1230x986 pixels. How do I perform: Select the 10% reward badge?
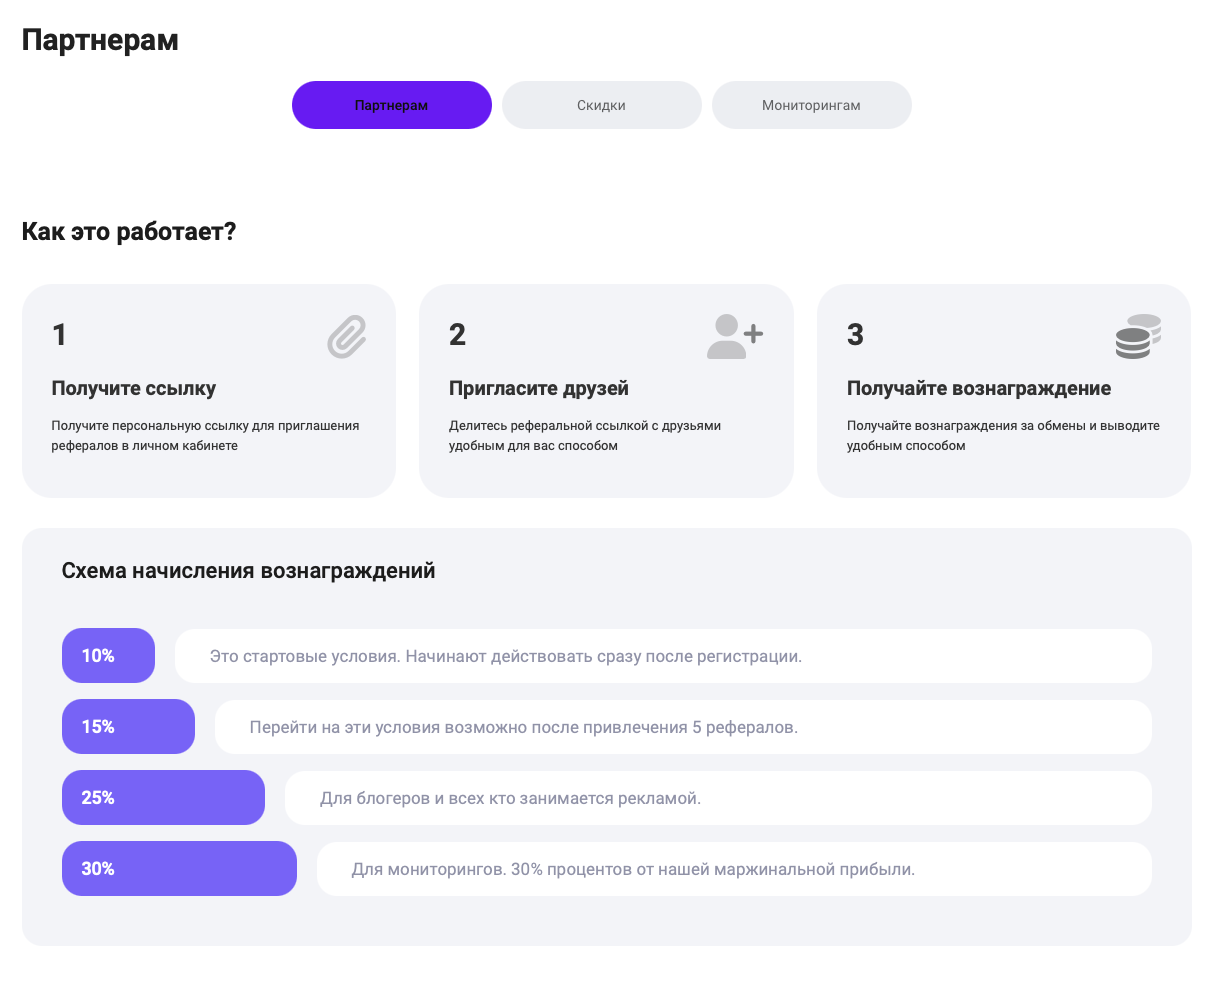[108, 655]
